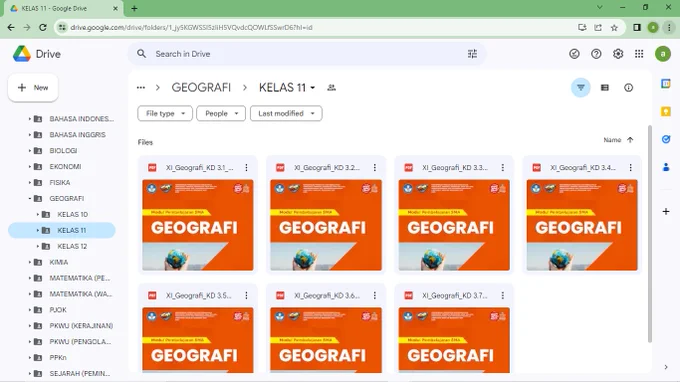This screenshot has height=382, width=680.
Task: Open the People filter dropdown
Action: tap(221, 114)
